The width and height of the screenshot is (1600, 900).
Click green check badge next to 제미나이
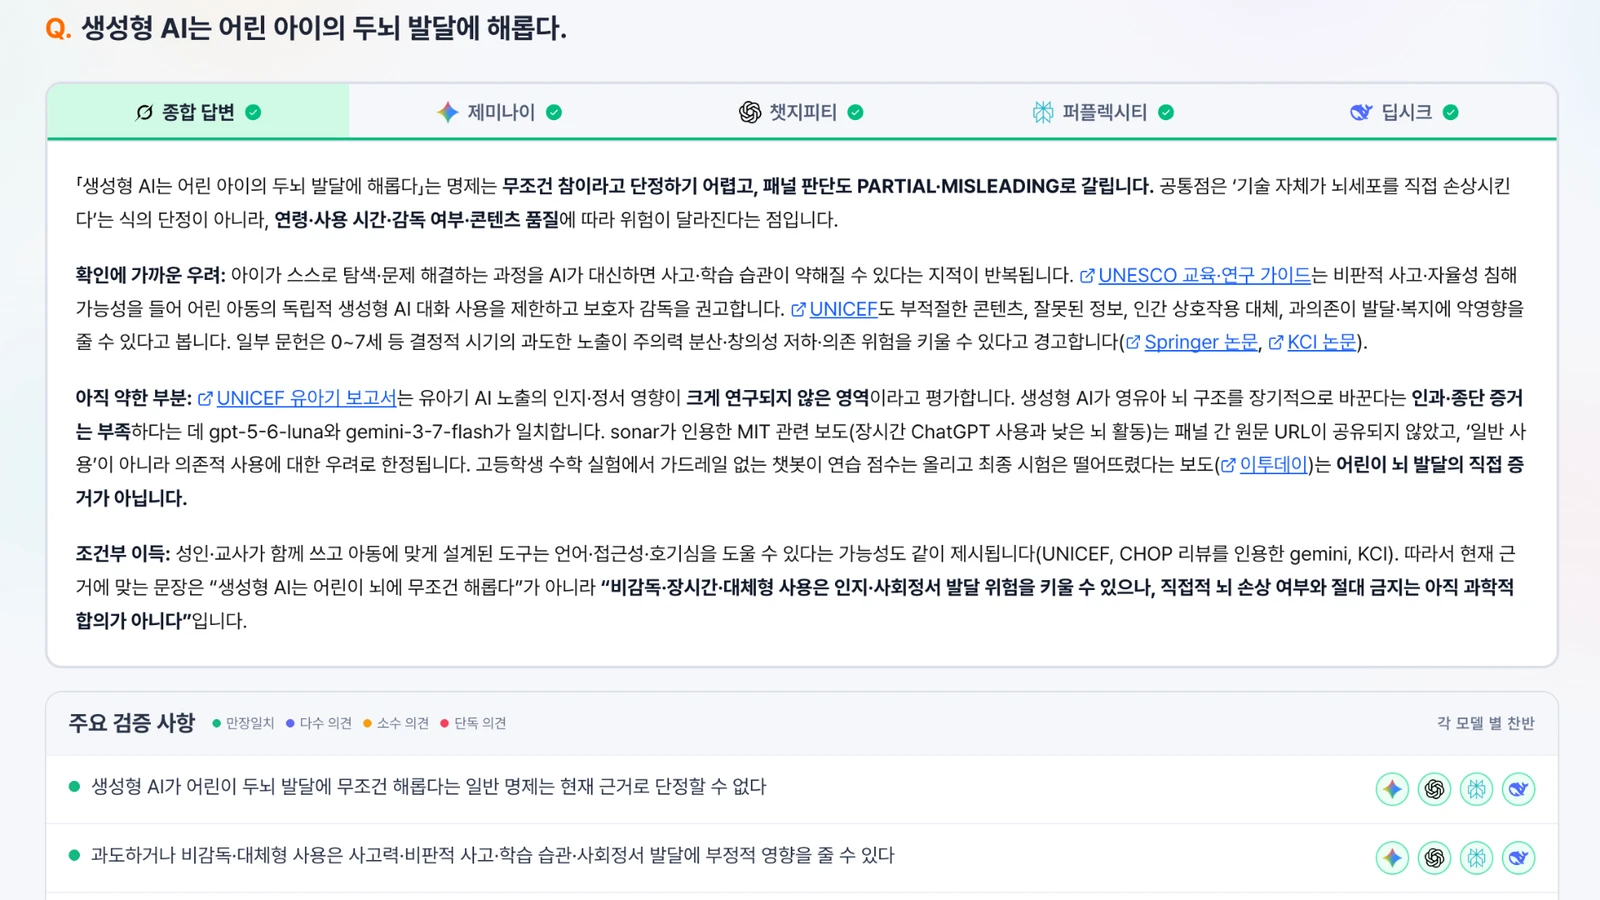point(554,112)
